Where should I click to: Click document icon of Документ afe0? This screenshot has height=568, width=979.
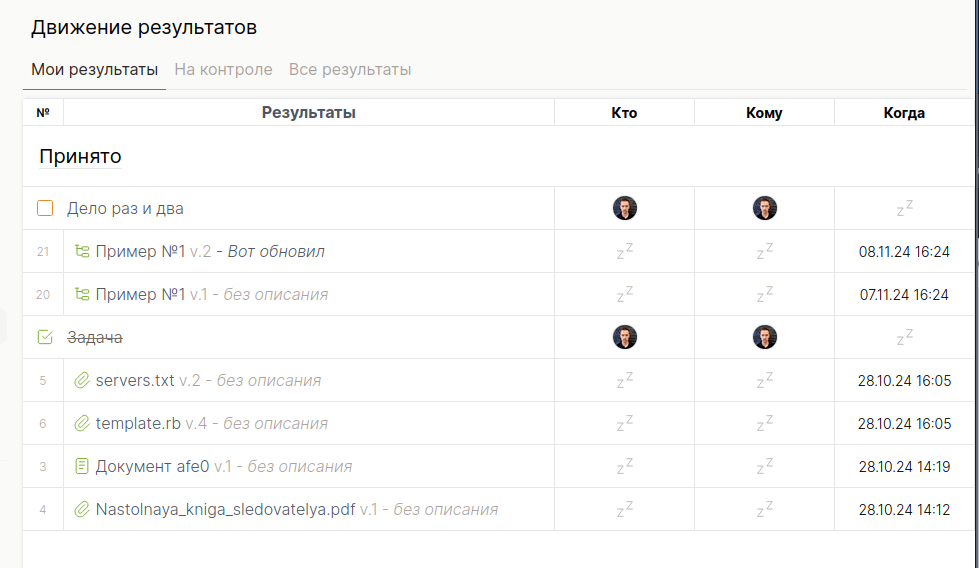point(82,466)
